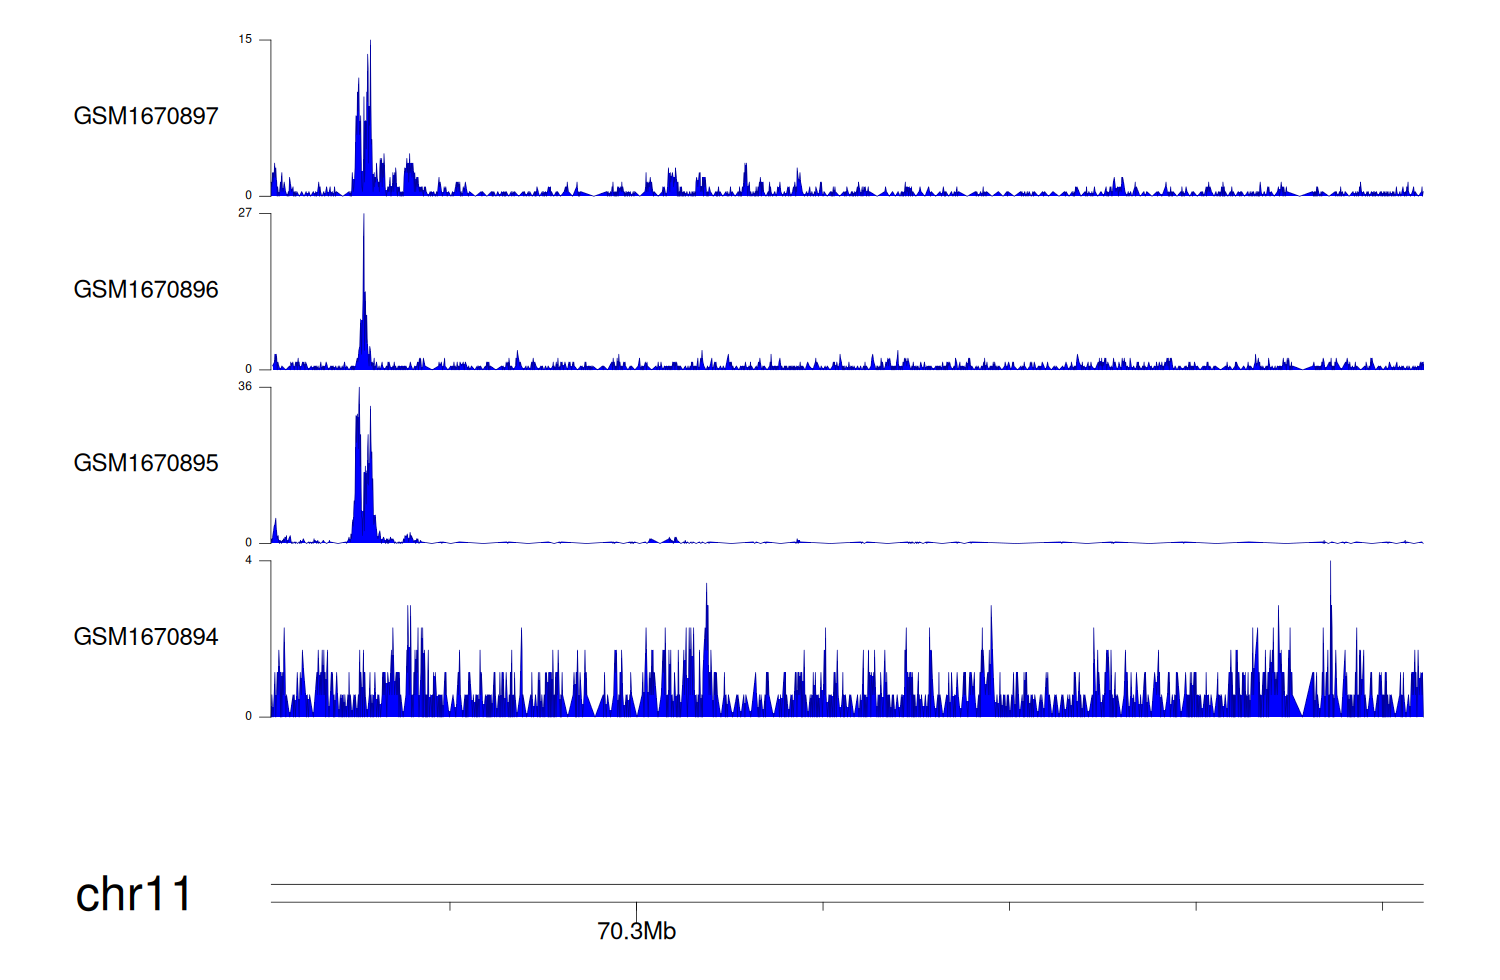Click the first tick left of 70.3Mb
1500x980 pixels.
(x=450, y=906)
